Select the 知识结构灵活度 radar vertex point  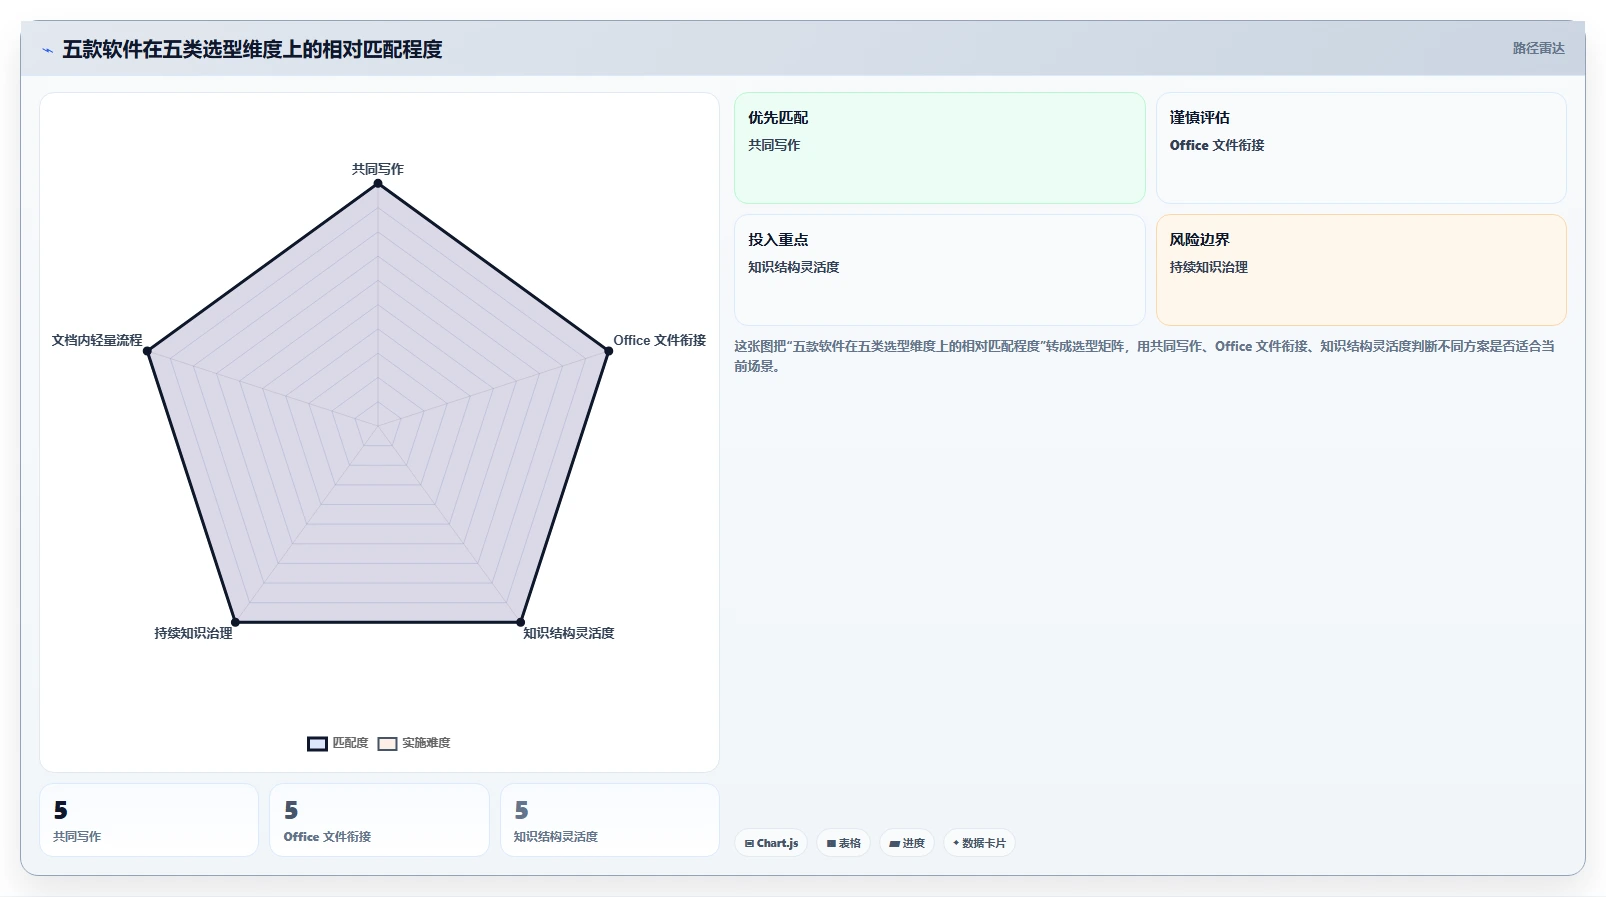point(520,622)
